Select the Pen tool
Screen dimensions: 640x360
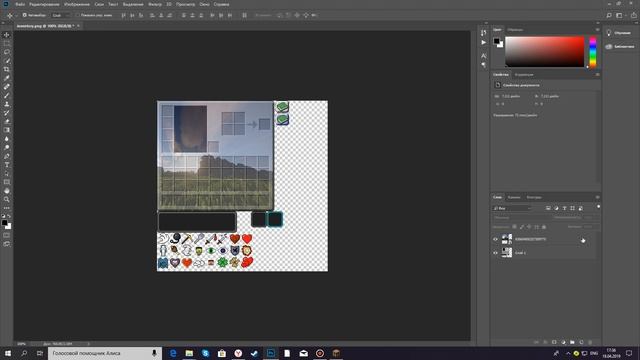tap(7, 156)
